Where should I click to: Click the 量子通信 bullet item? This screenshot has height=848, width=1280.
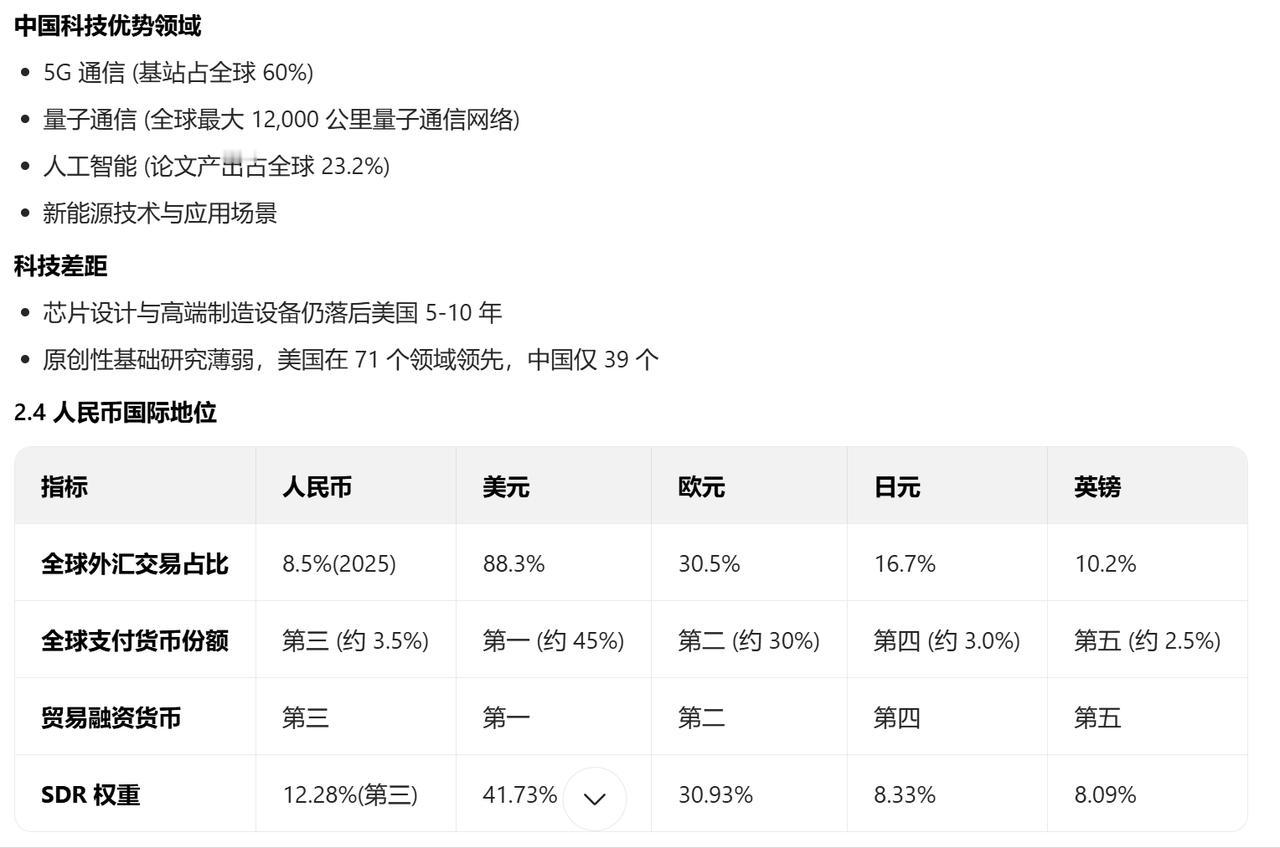point(281,120)
